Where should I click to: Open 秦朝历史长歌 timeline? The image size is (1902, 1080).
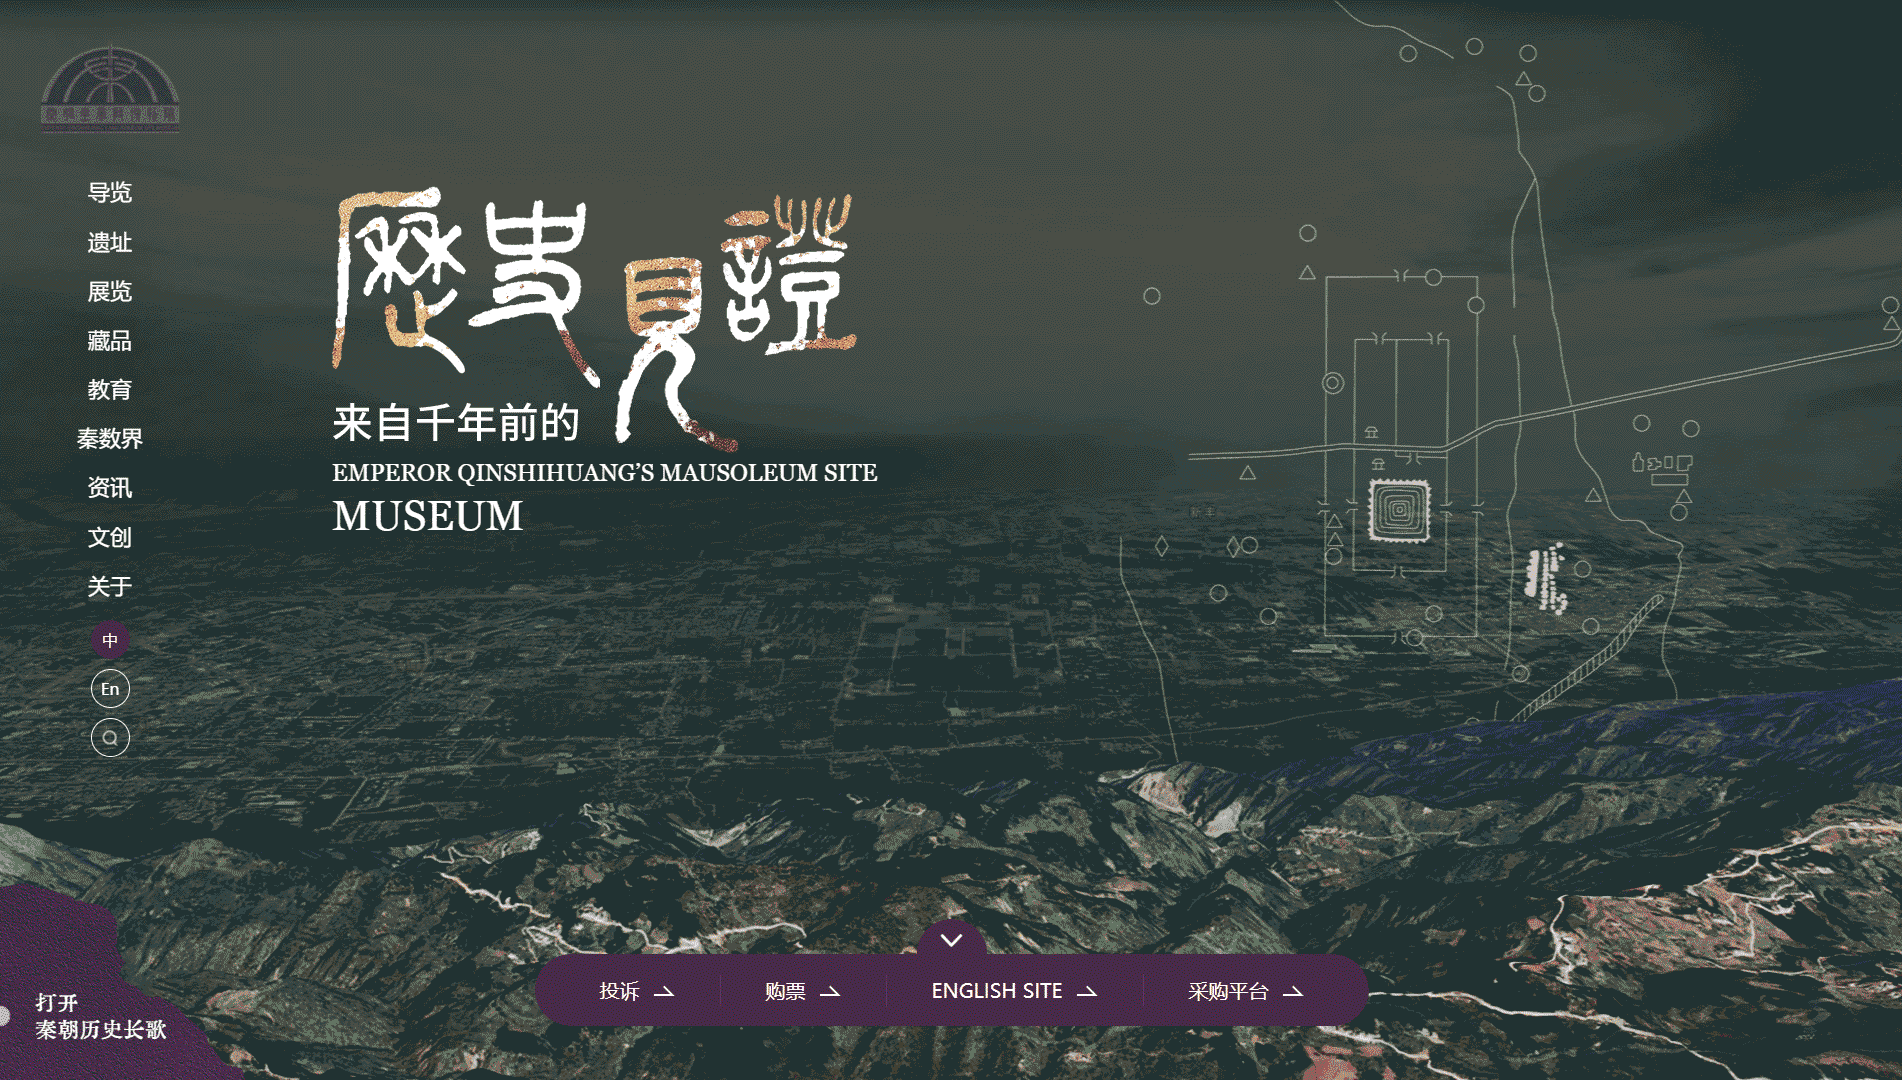point(100,1016)
